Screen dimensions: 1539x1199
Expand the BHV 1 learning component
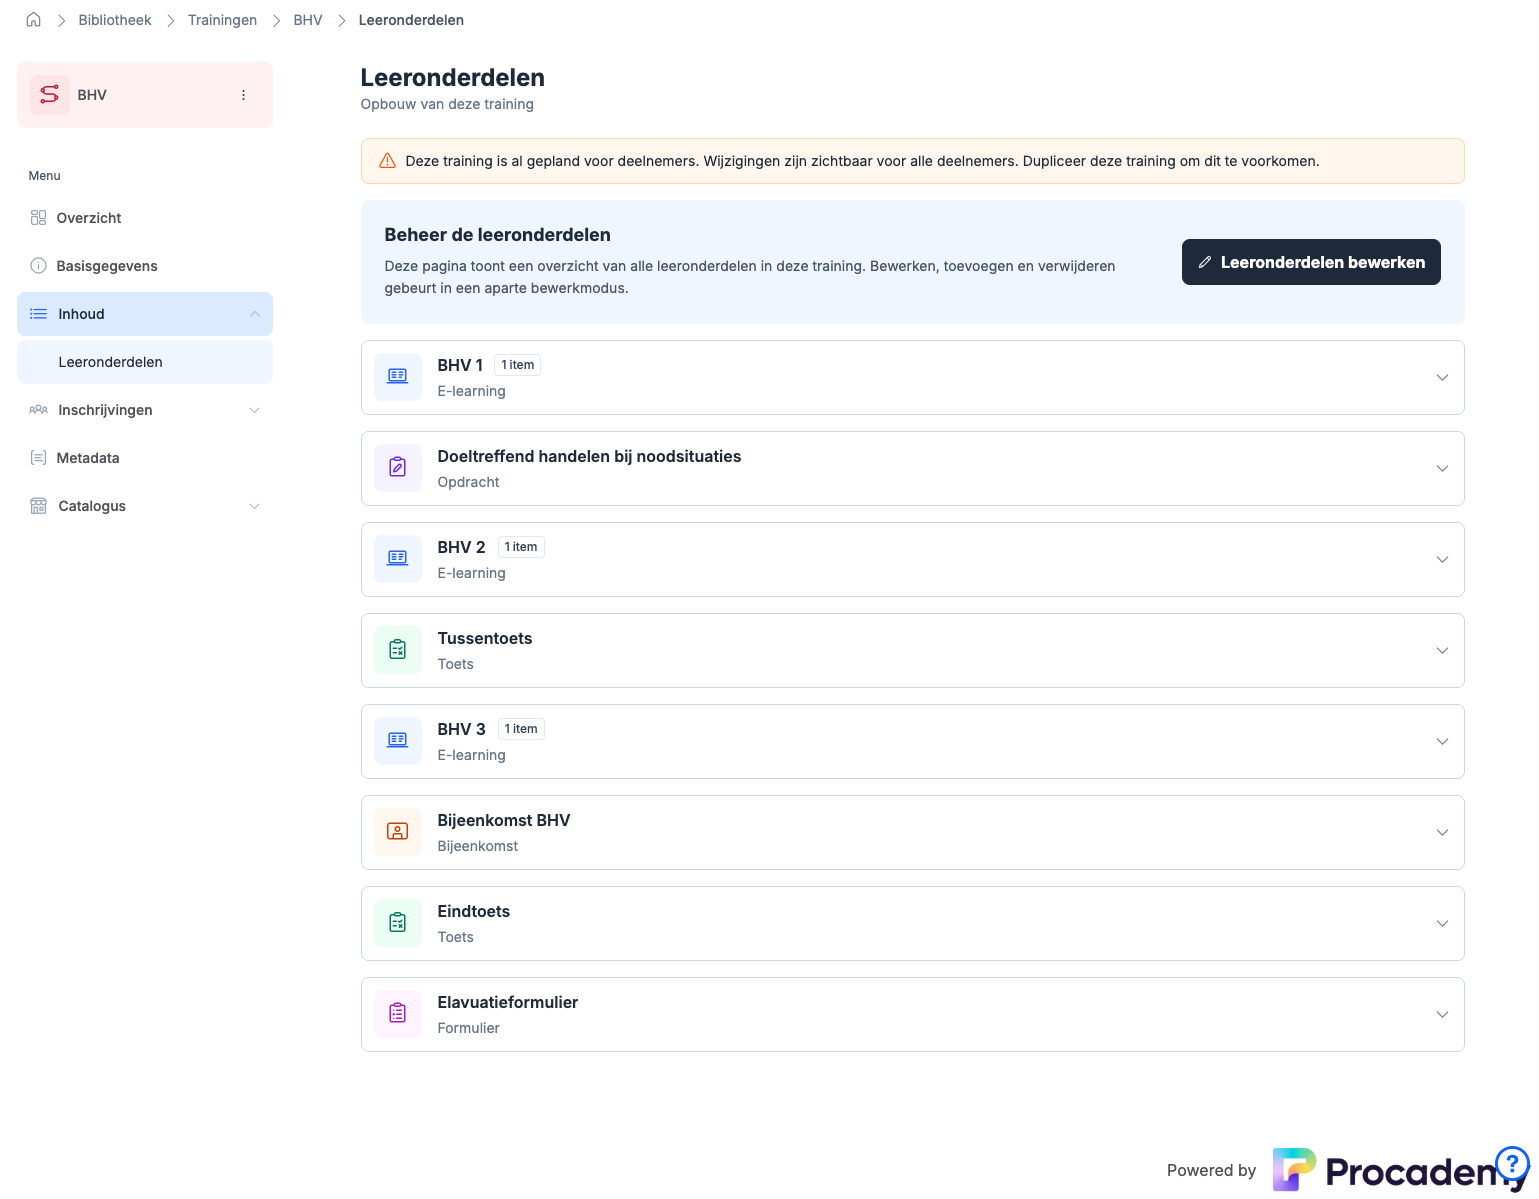[x=1441, y=378]
